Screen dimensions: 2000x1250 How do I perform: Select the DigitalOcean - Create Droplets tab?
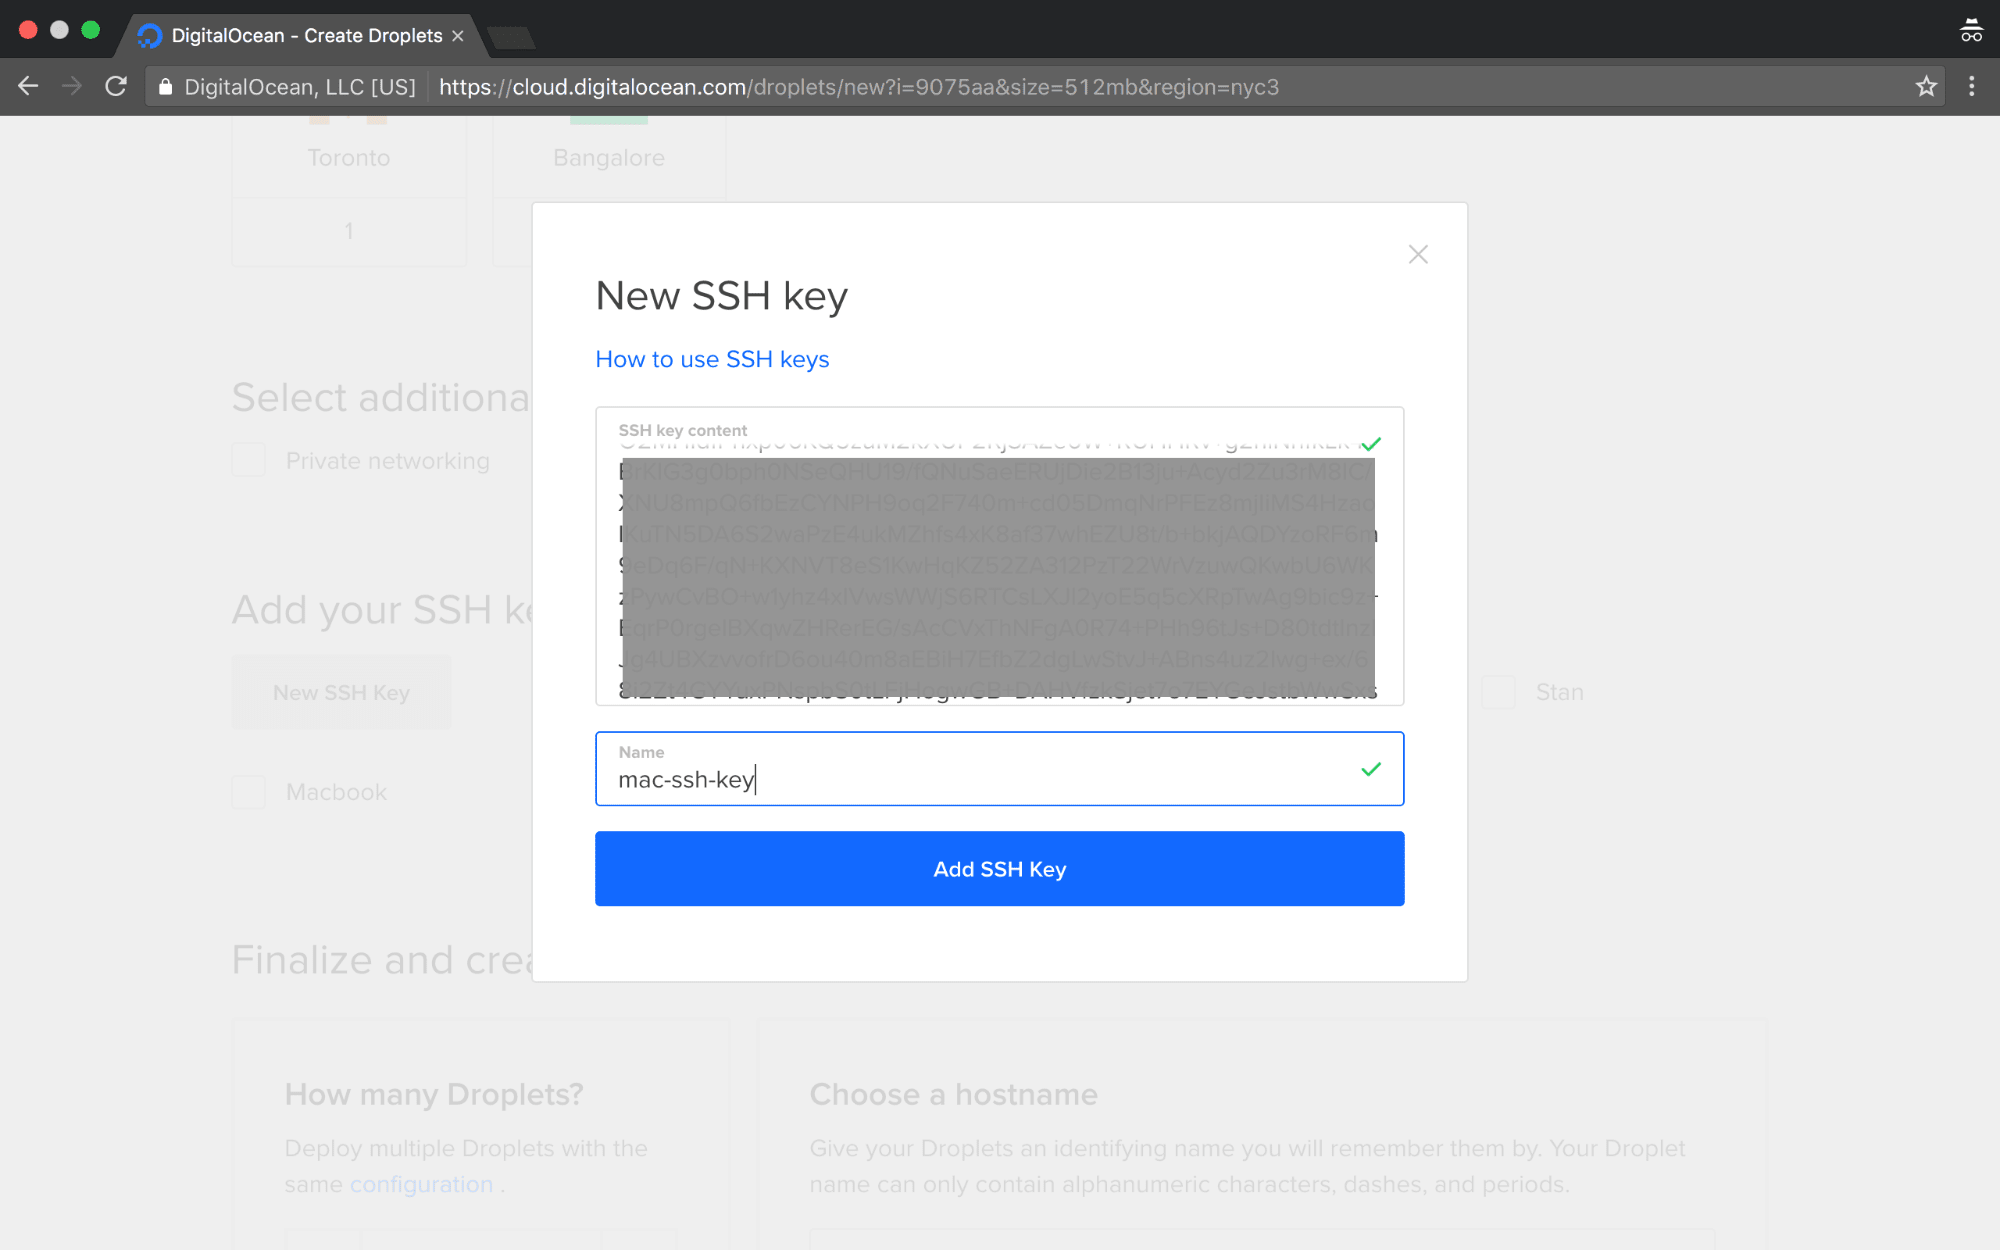[300, 36]
